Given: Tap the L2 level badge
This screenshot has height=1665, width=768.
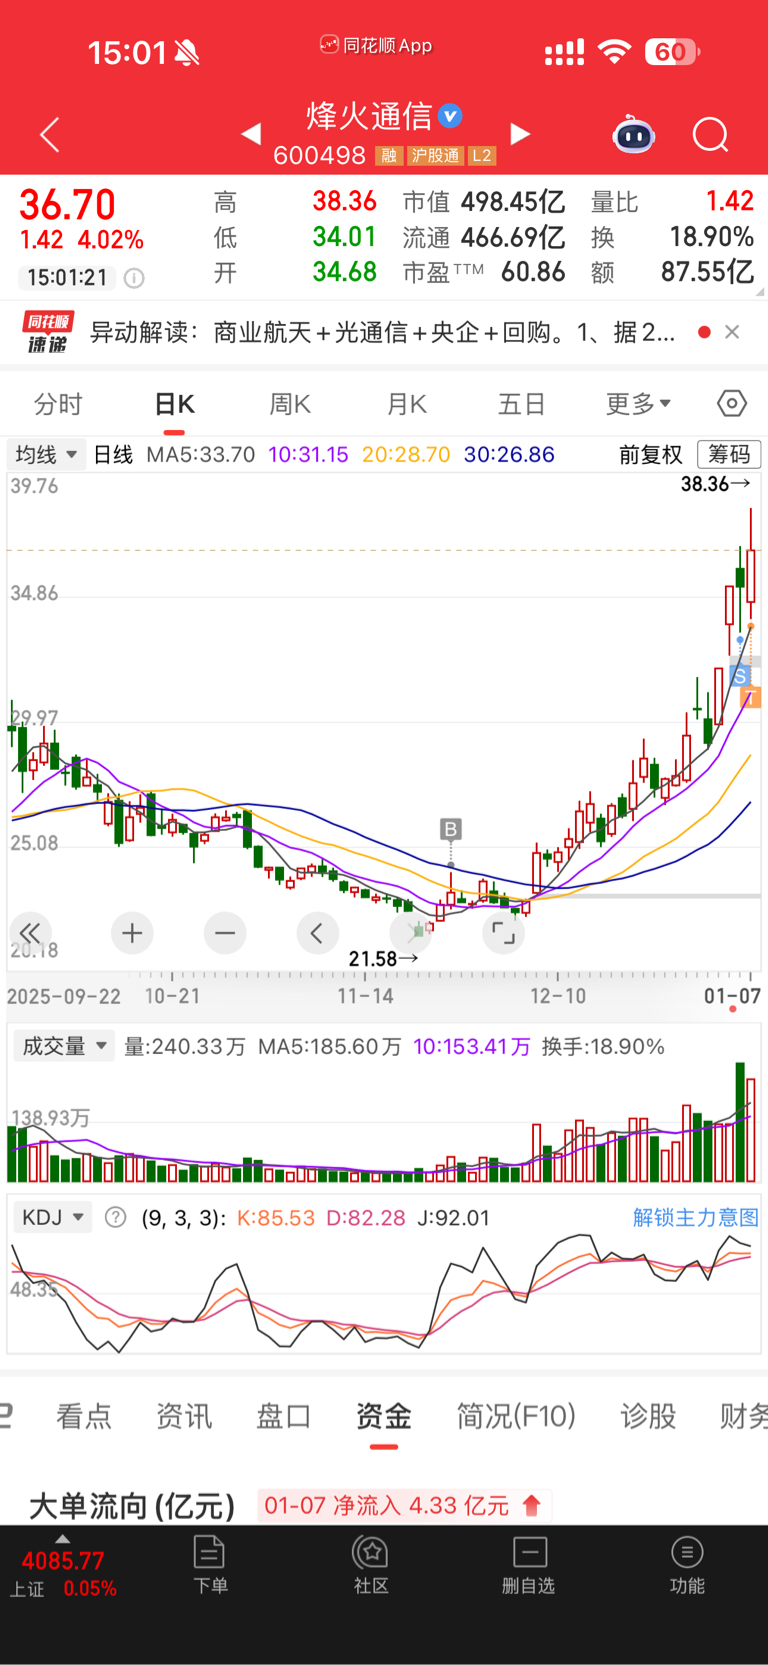Looking at the screenshot, I should point(482,155).
